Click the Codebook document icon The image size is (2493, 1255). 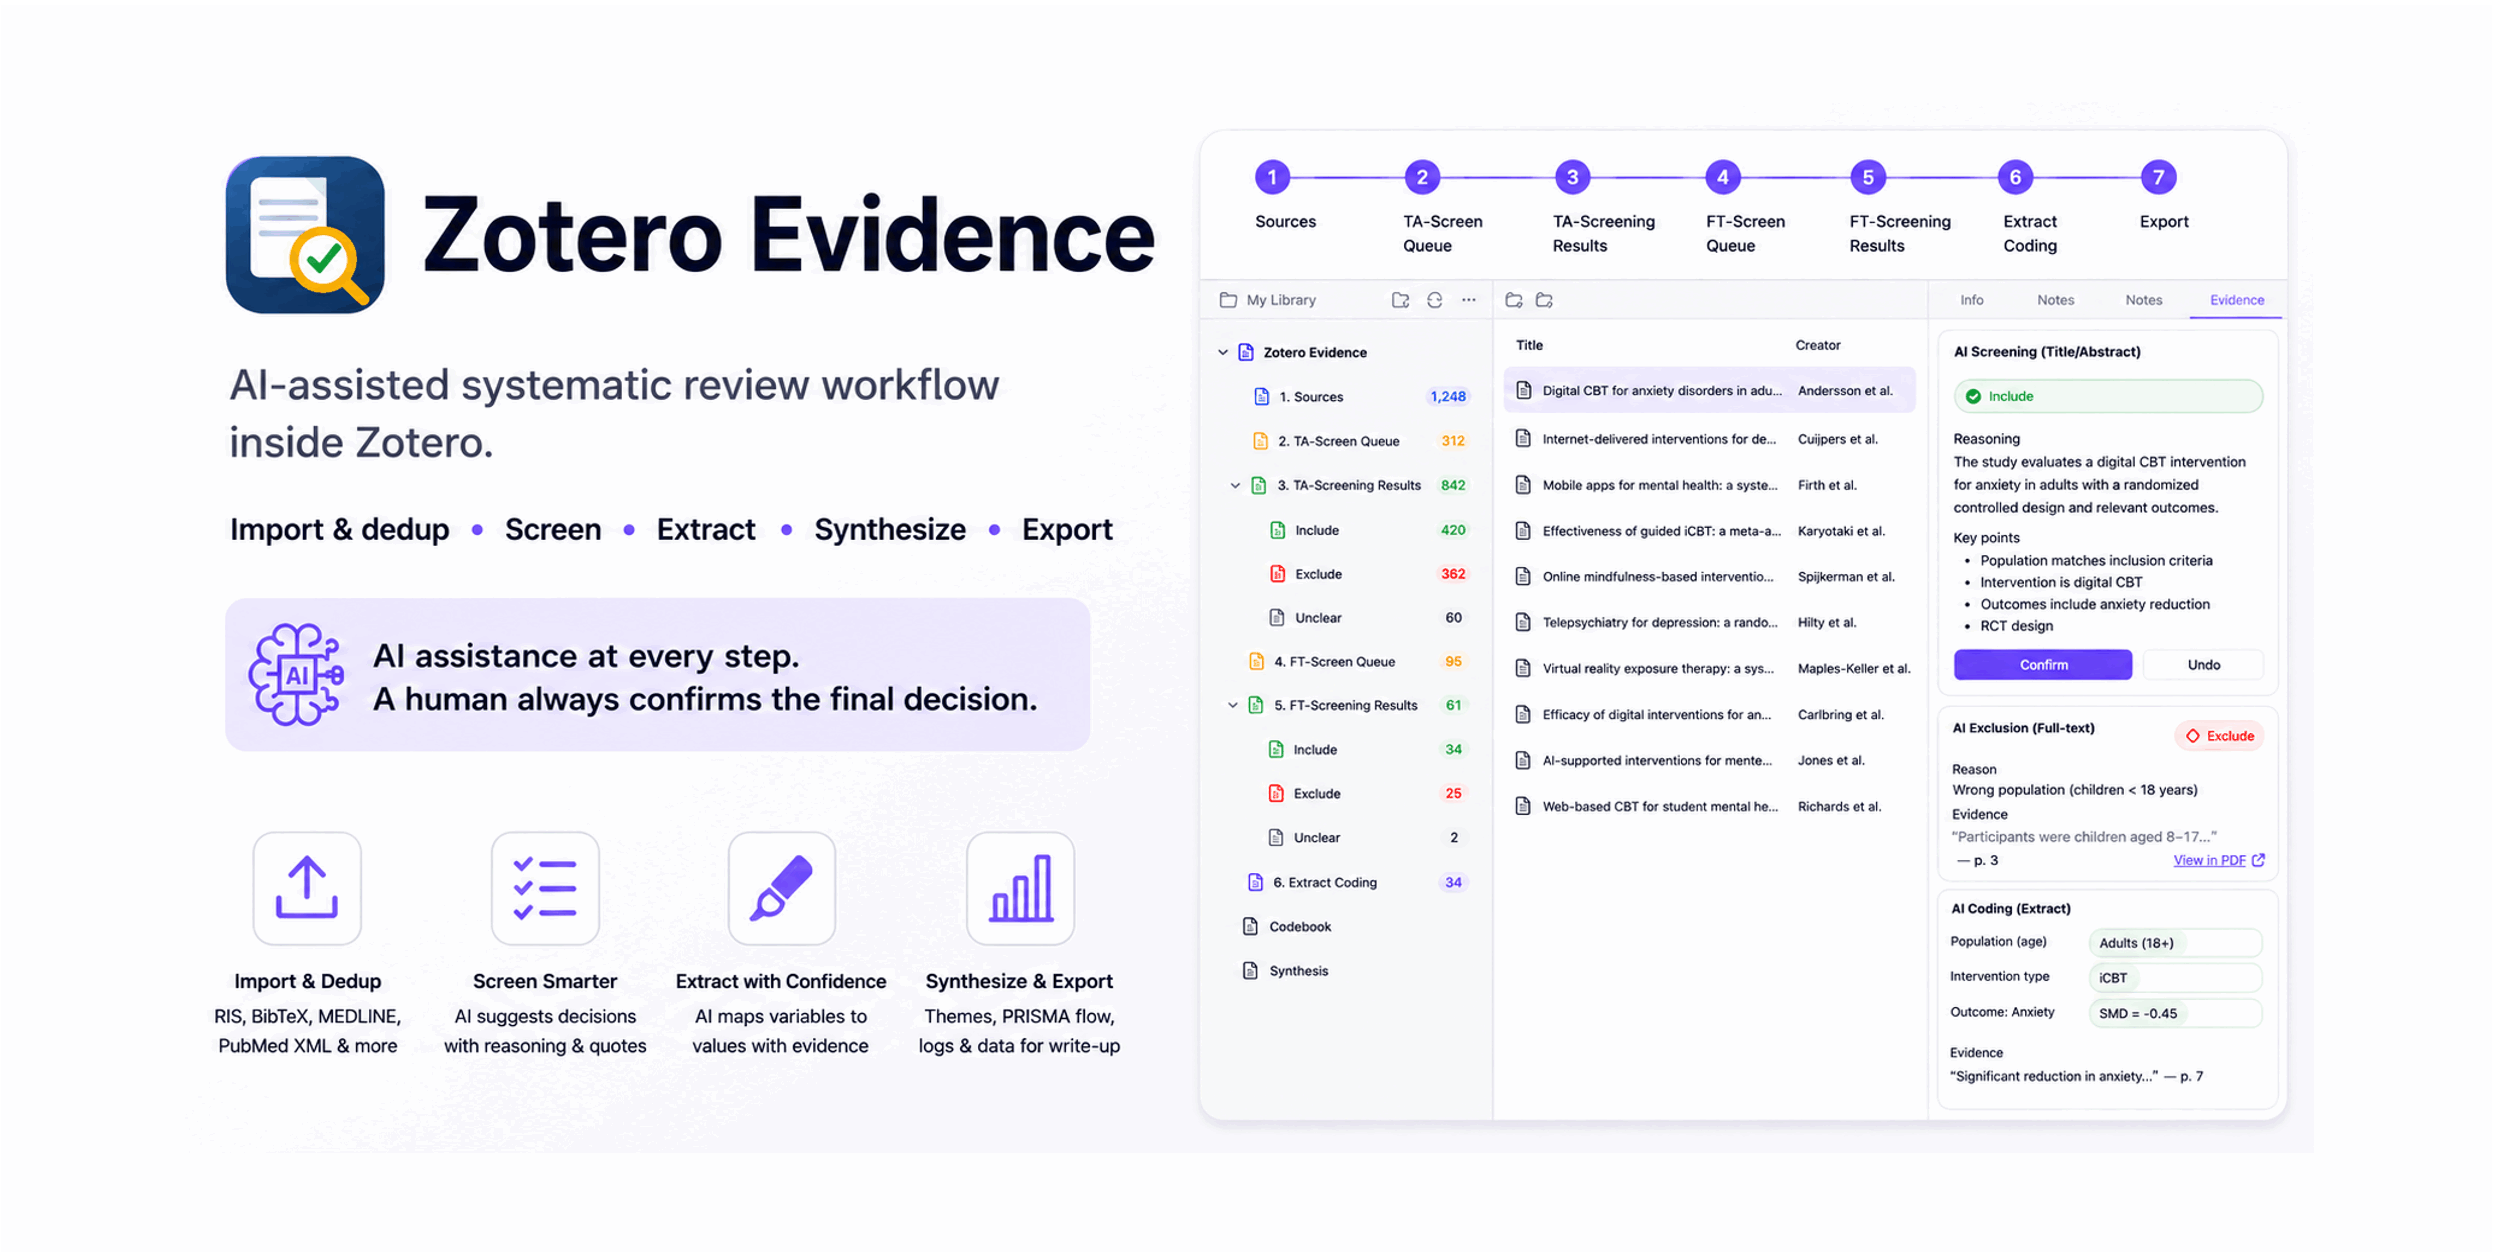(x=1250, y=926)
